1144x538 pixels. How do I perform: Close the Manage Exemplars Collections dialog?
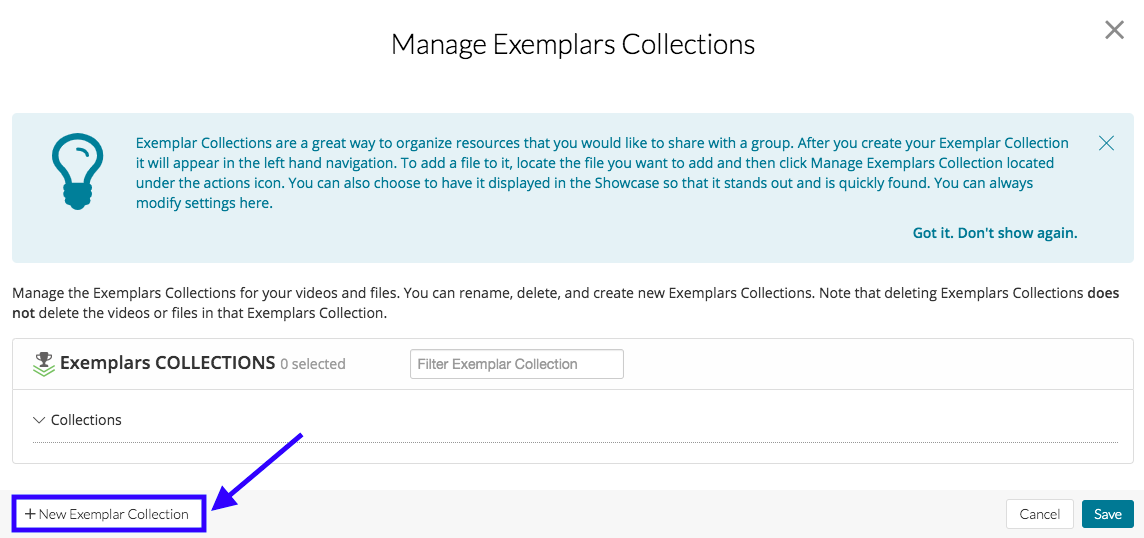point(1114,31)
